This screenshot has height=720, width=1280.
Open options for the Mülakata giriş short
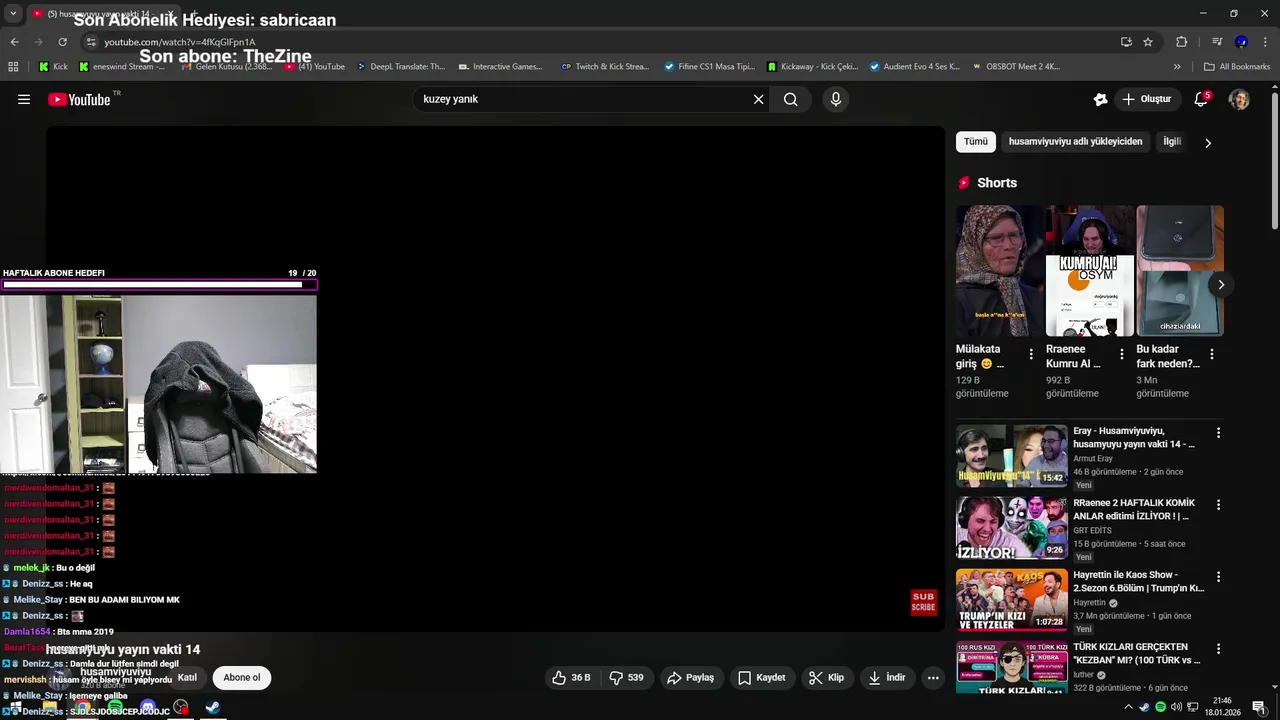1031,354
